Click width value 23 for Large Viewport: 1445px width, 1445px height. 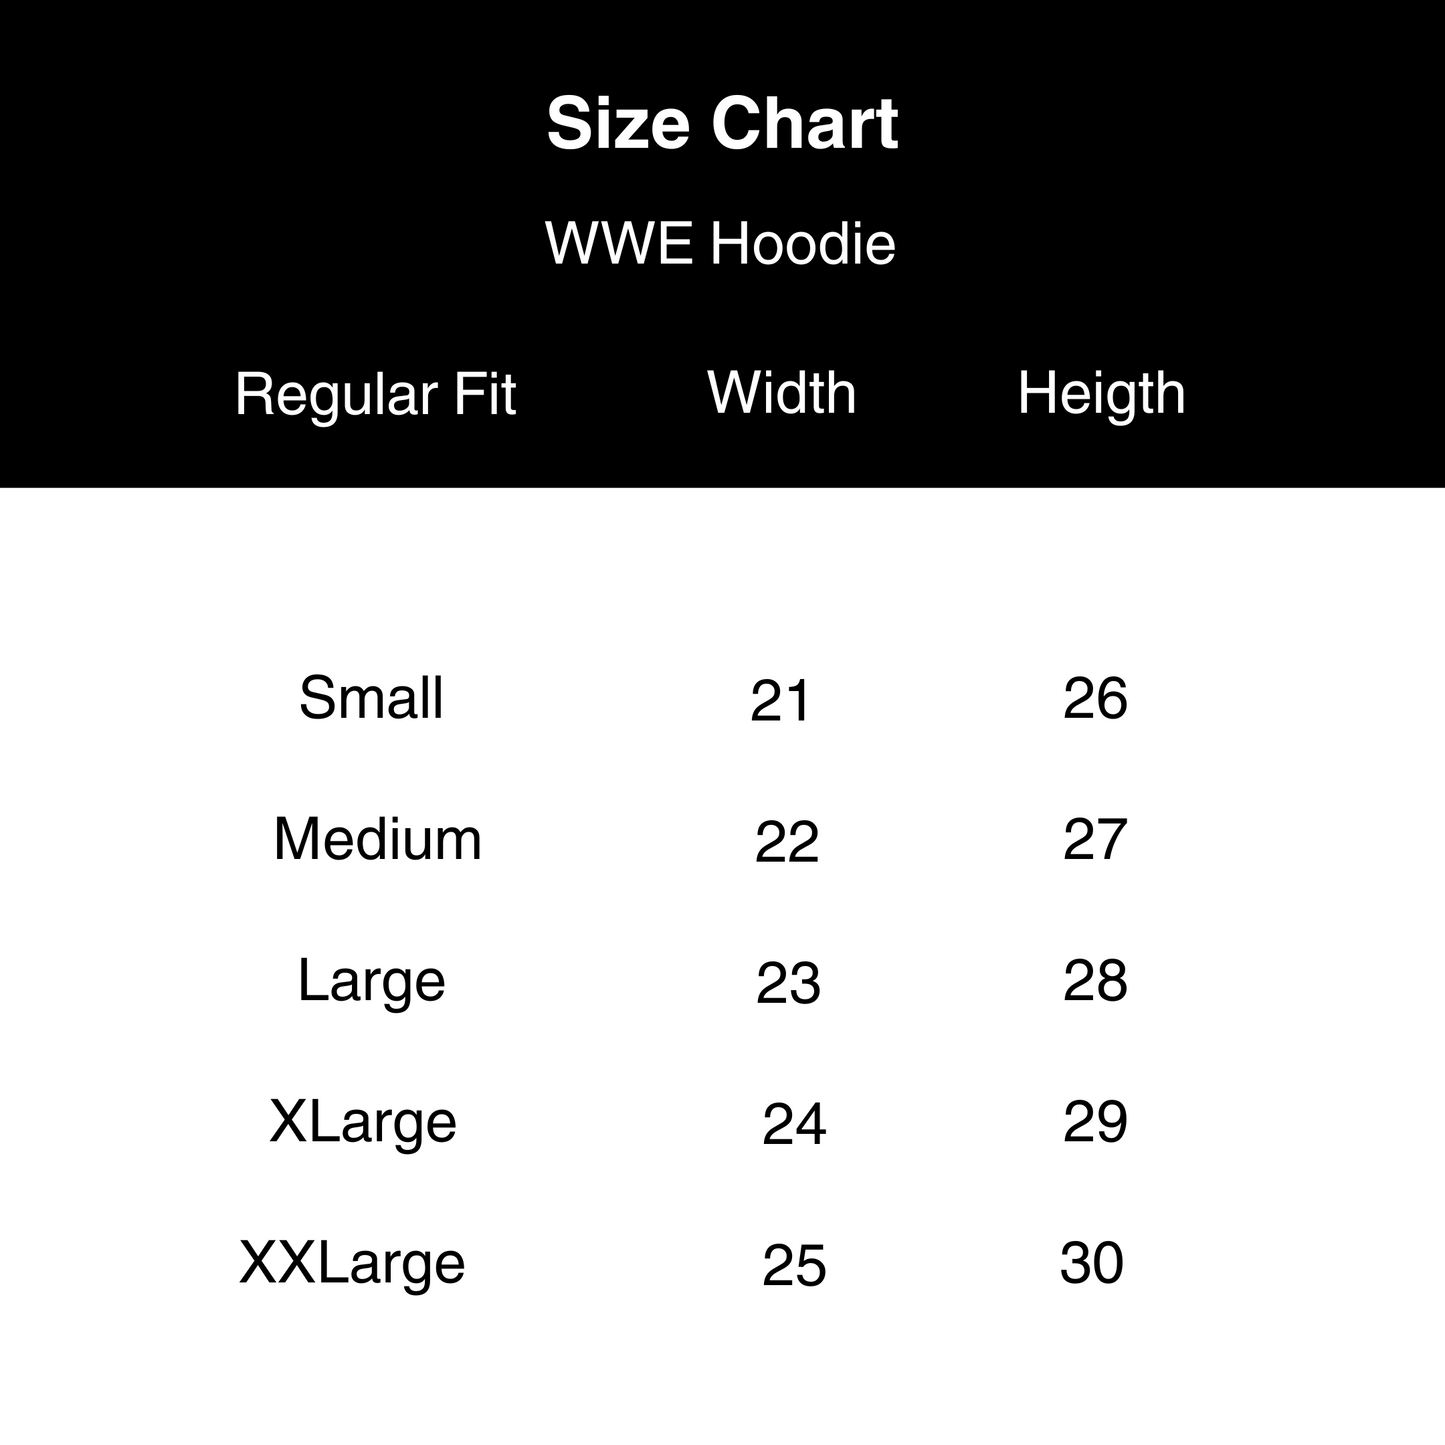click(x=788, y=984)
